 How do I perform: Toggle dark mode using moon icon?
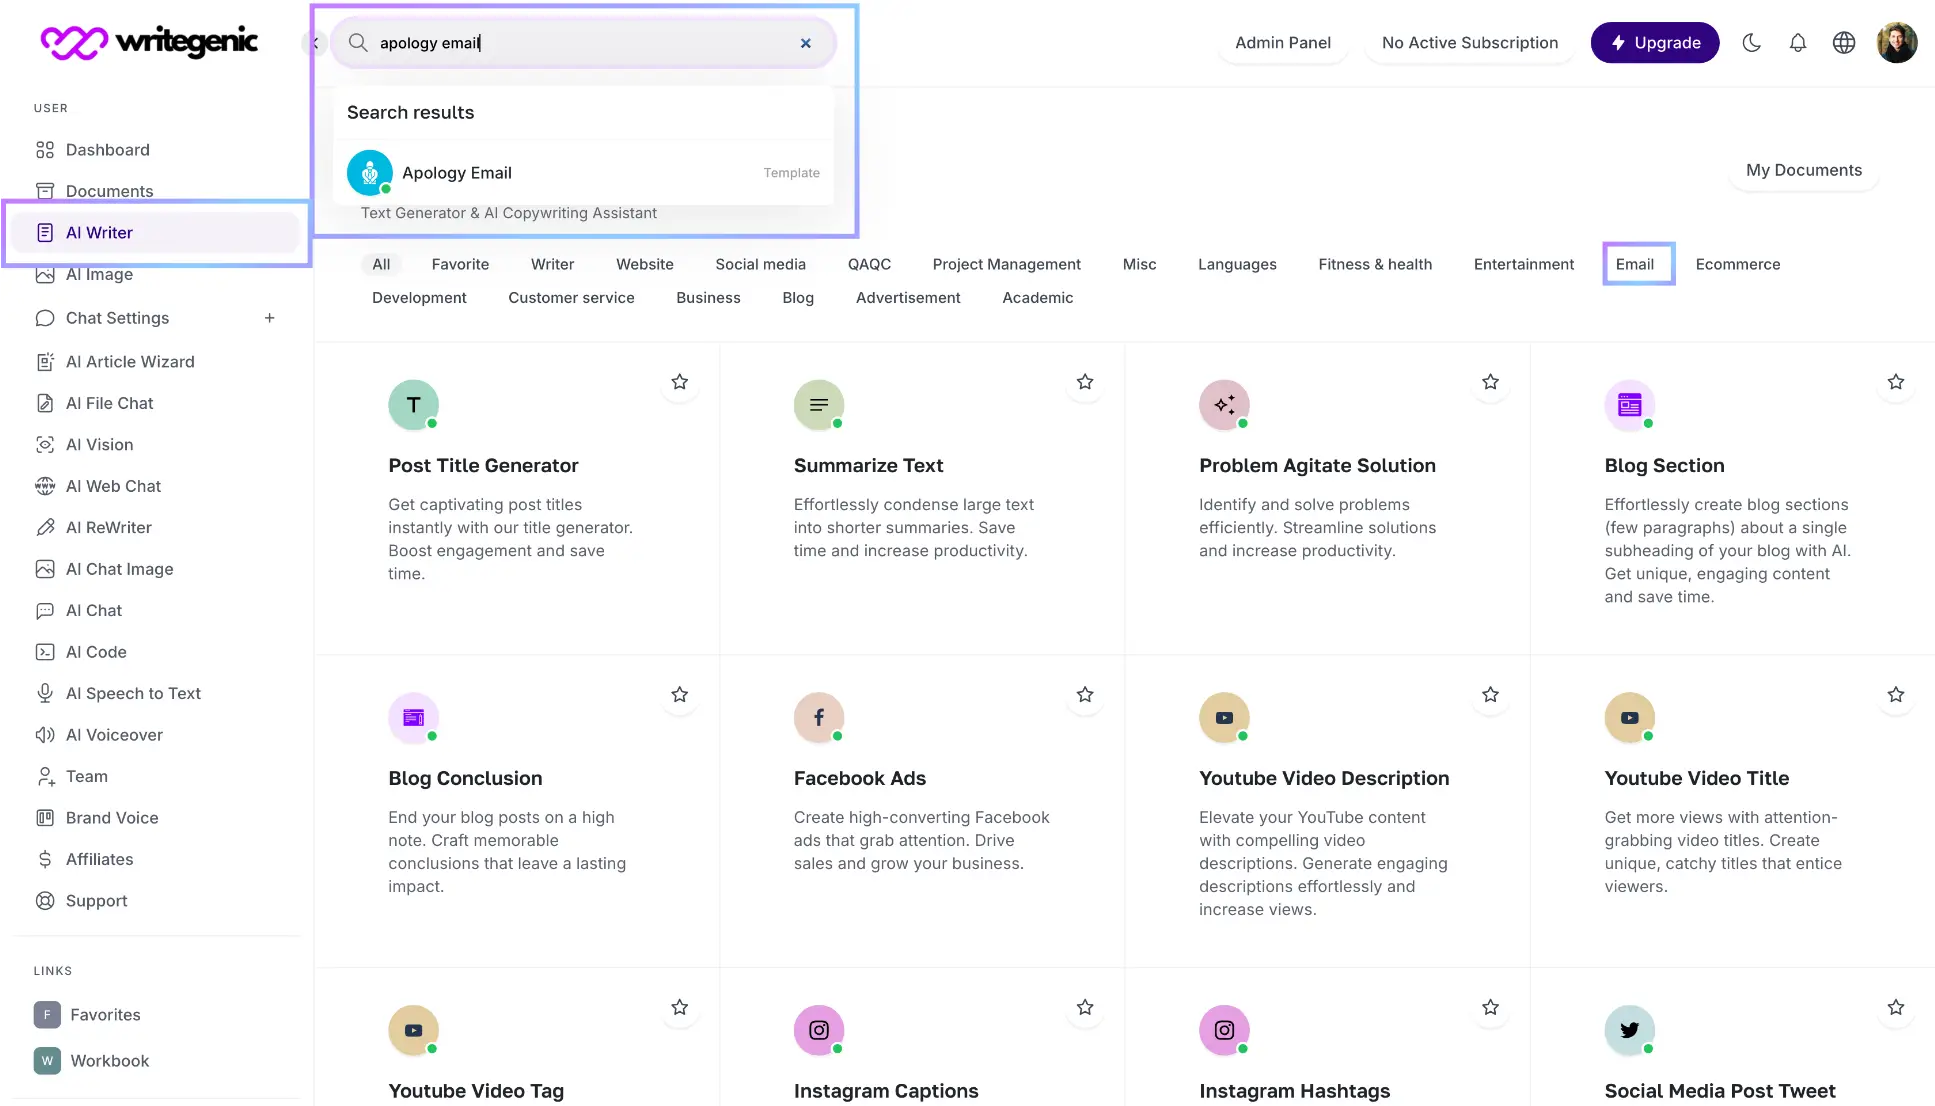tap(1753, 41)
